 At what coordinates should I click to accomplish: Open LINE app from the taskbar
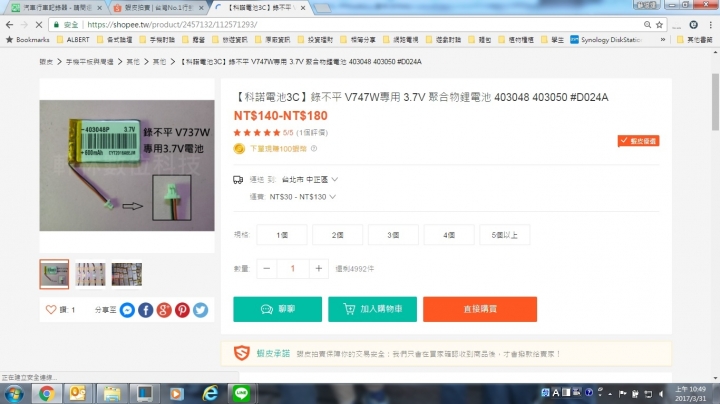tap(241, 394)
